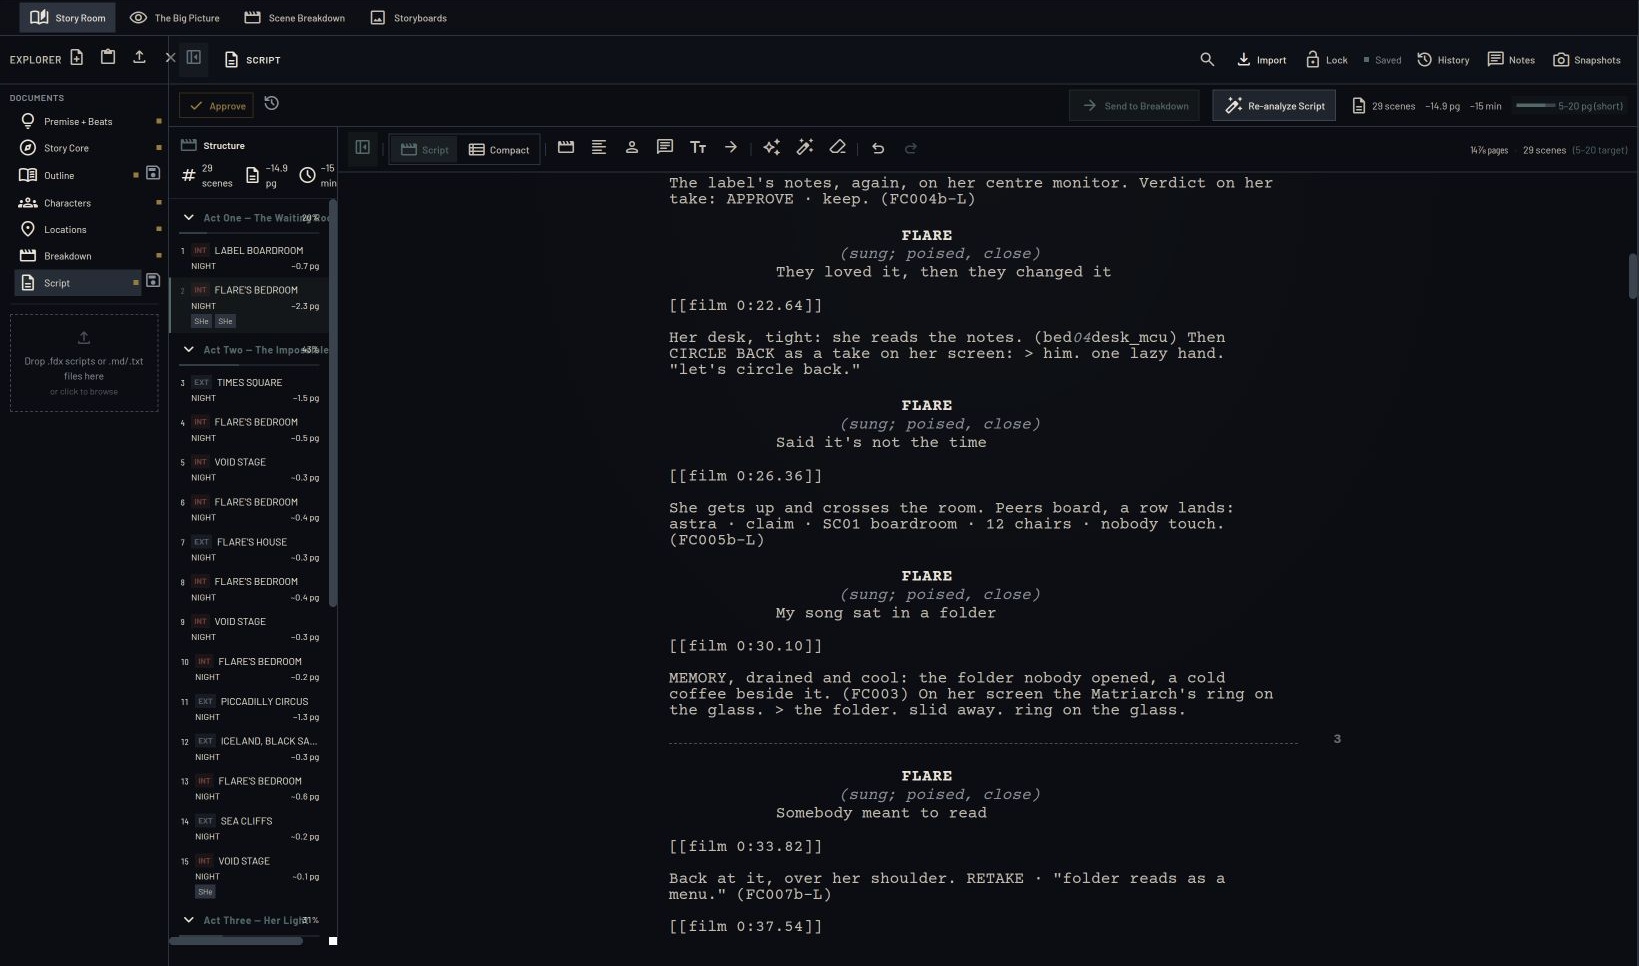Switch to Compact view mode
This screenshot has height=966, width=1639.
click(499, 149)
